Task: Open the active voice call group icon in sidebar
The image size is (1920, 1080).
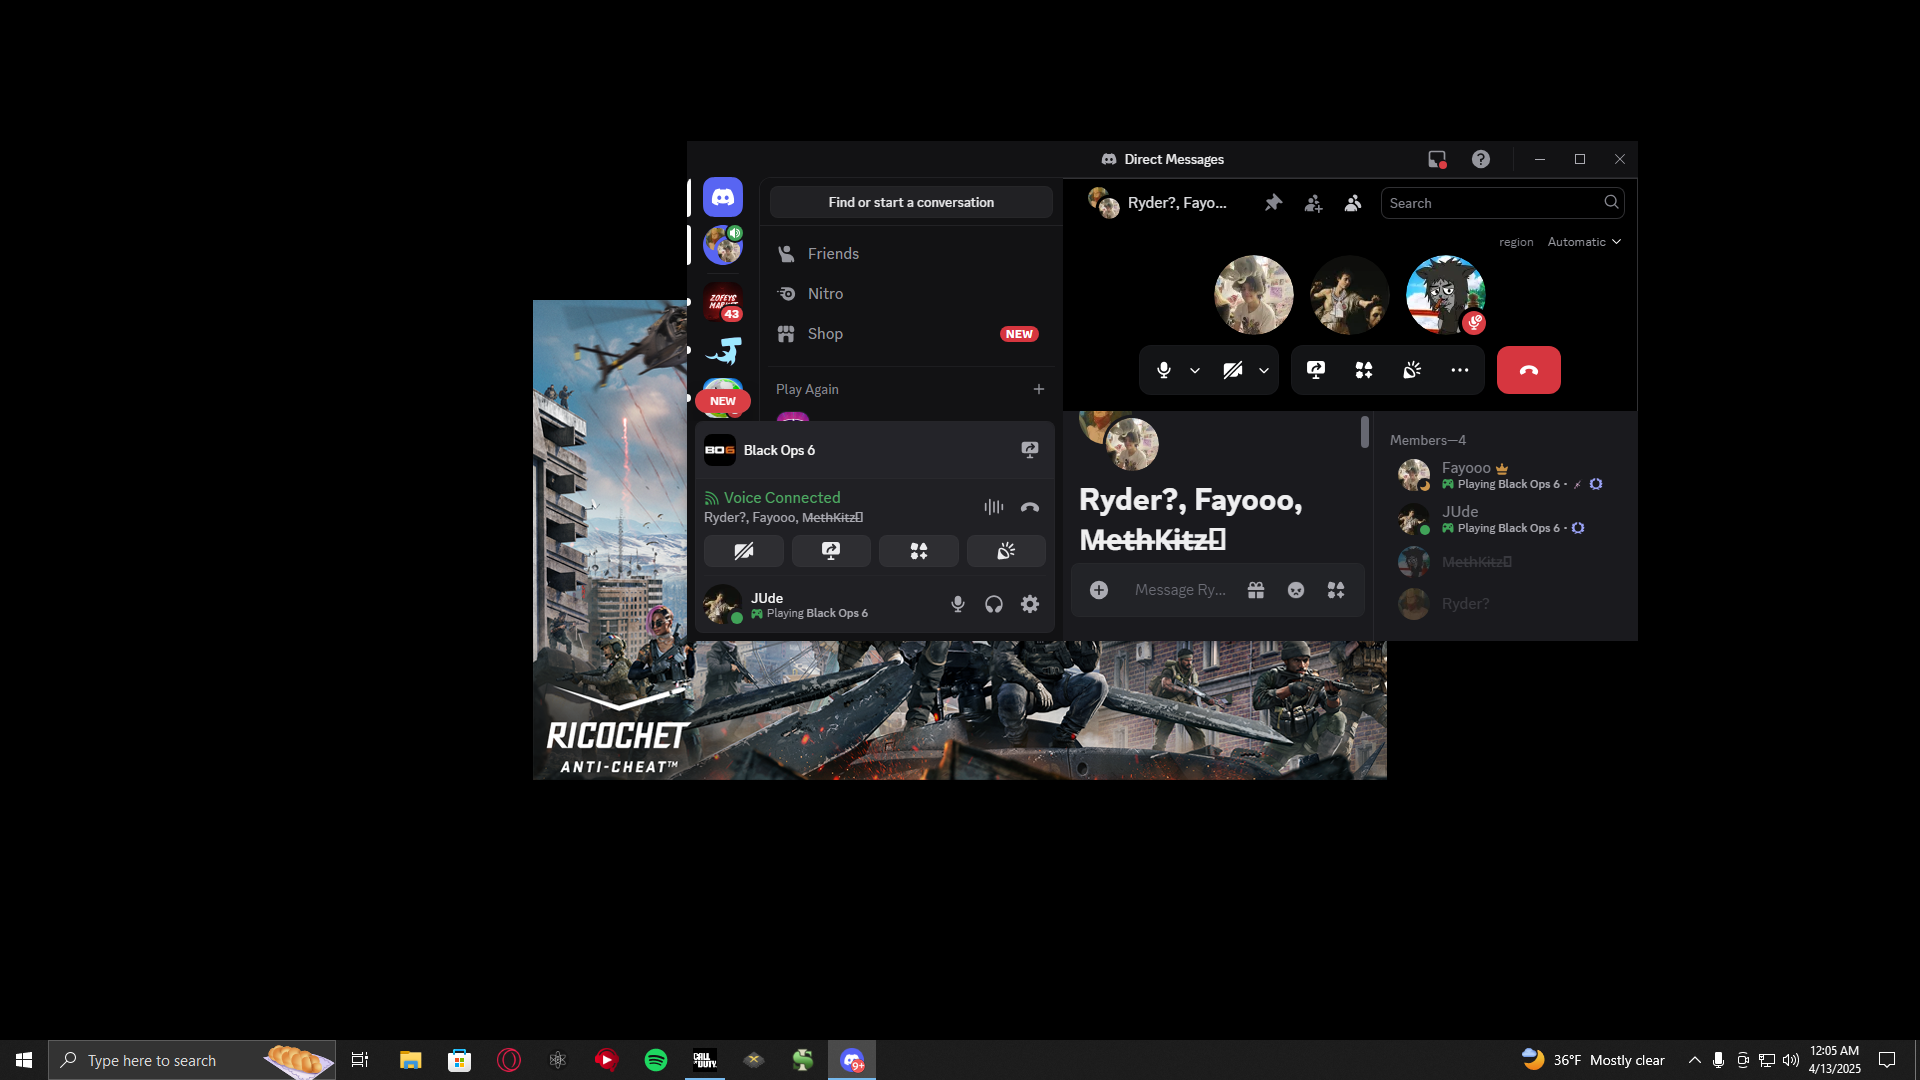Action: tap(722, 245)
